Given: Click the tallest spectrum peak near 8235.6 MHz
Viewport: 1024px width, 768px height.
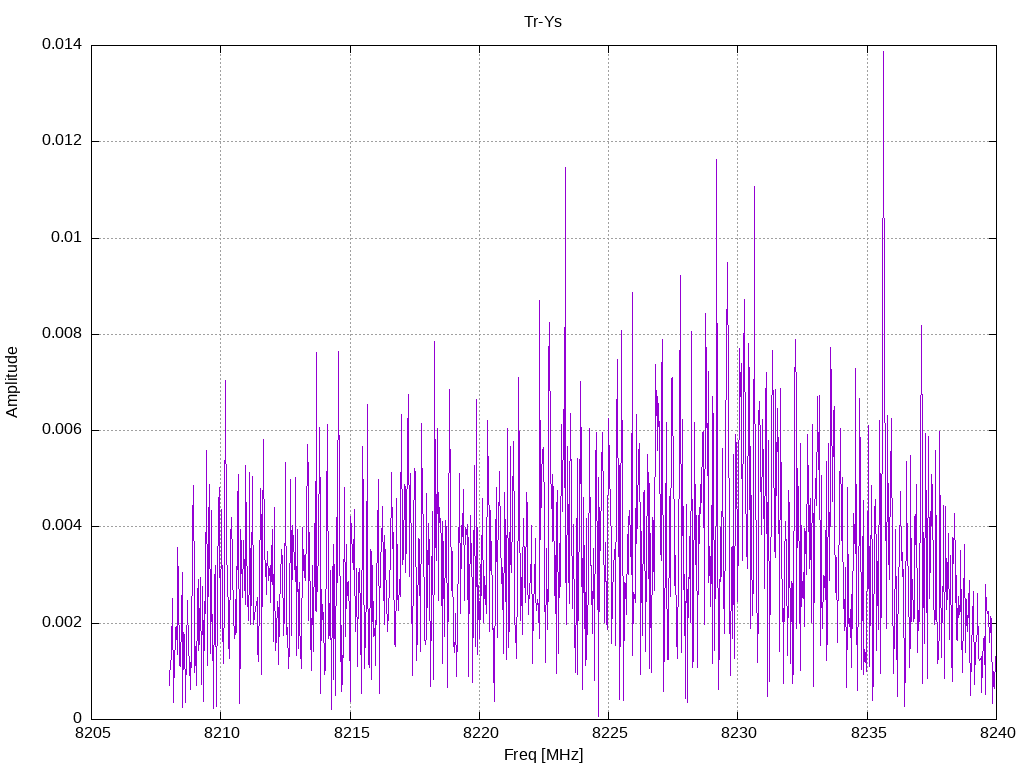Looking at the screenshot, I should [884, 52].
